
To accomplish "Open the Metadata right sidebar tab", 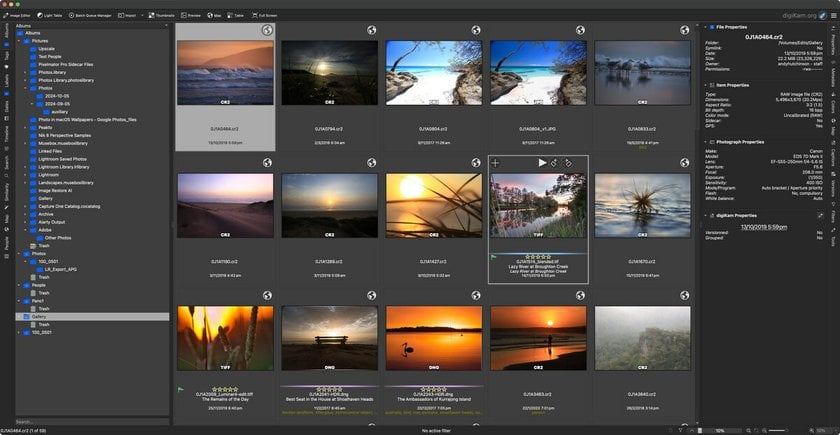I will (x=833, y=72).
